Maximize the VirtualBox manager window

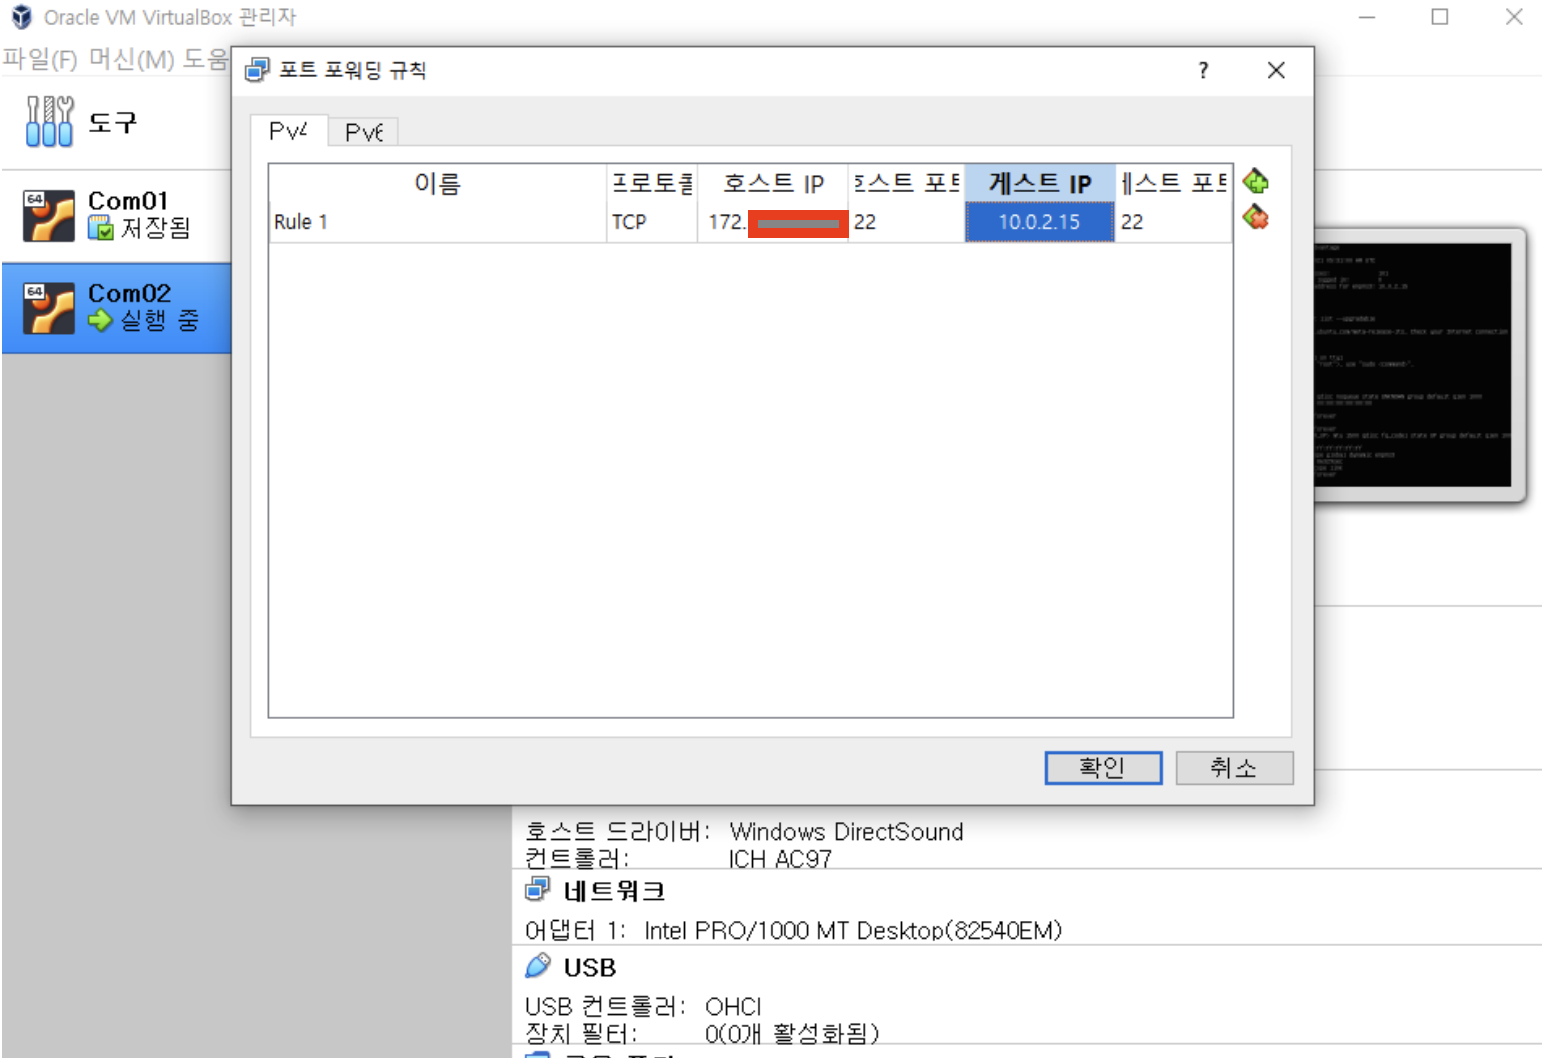point(1440,17)
